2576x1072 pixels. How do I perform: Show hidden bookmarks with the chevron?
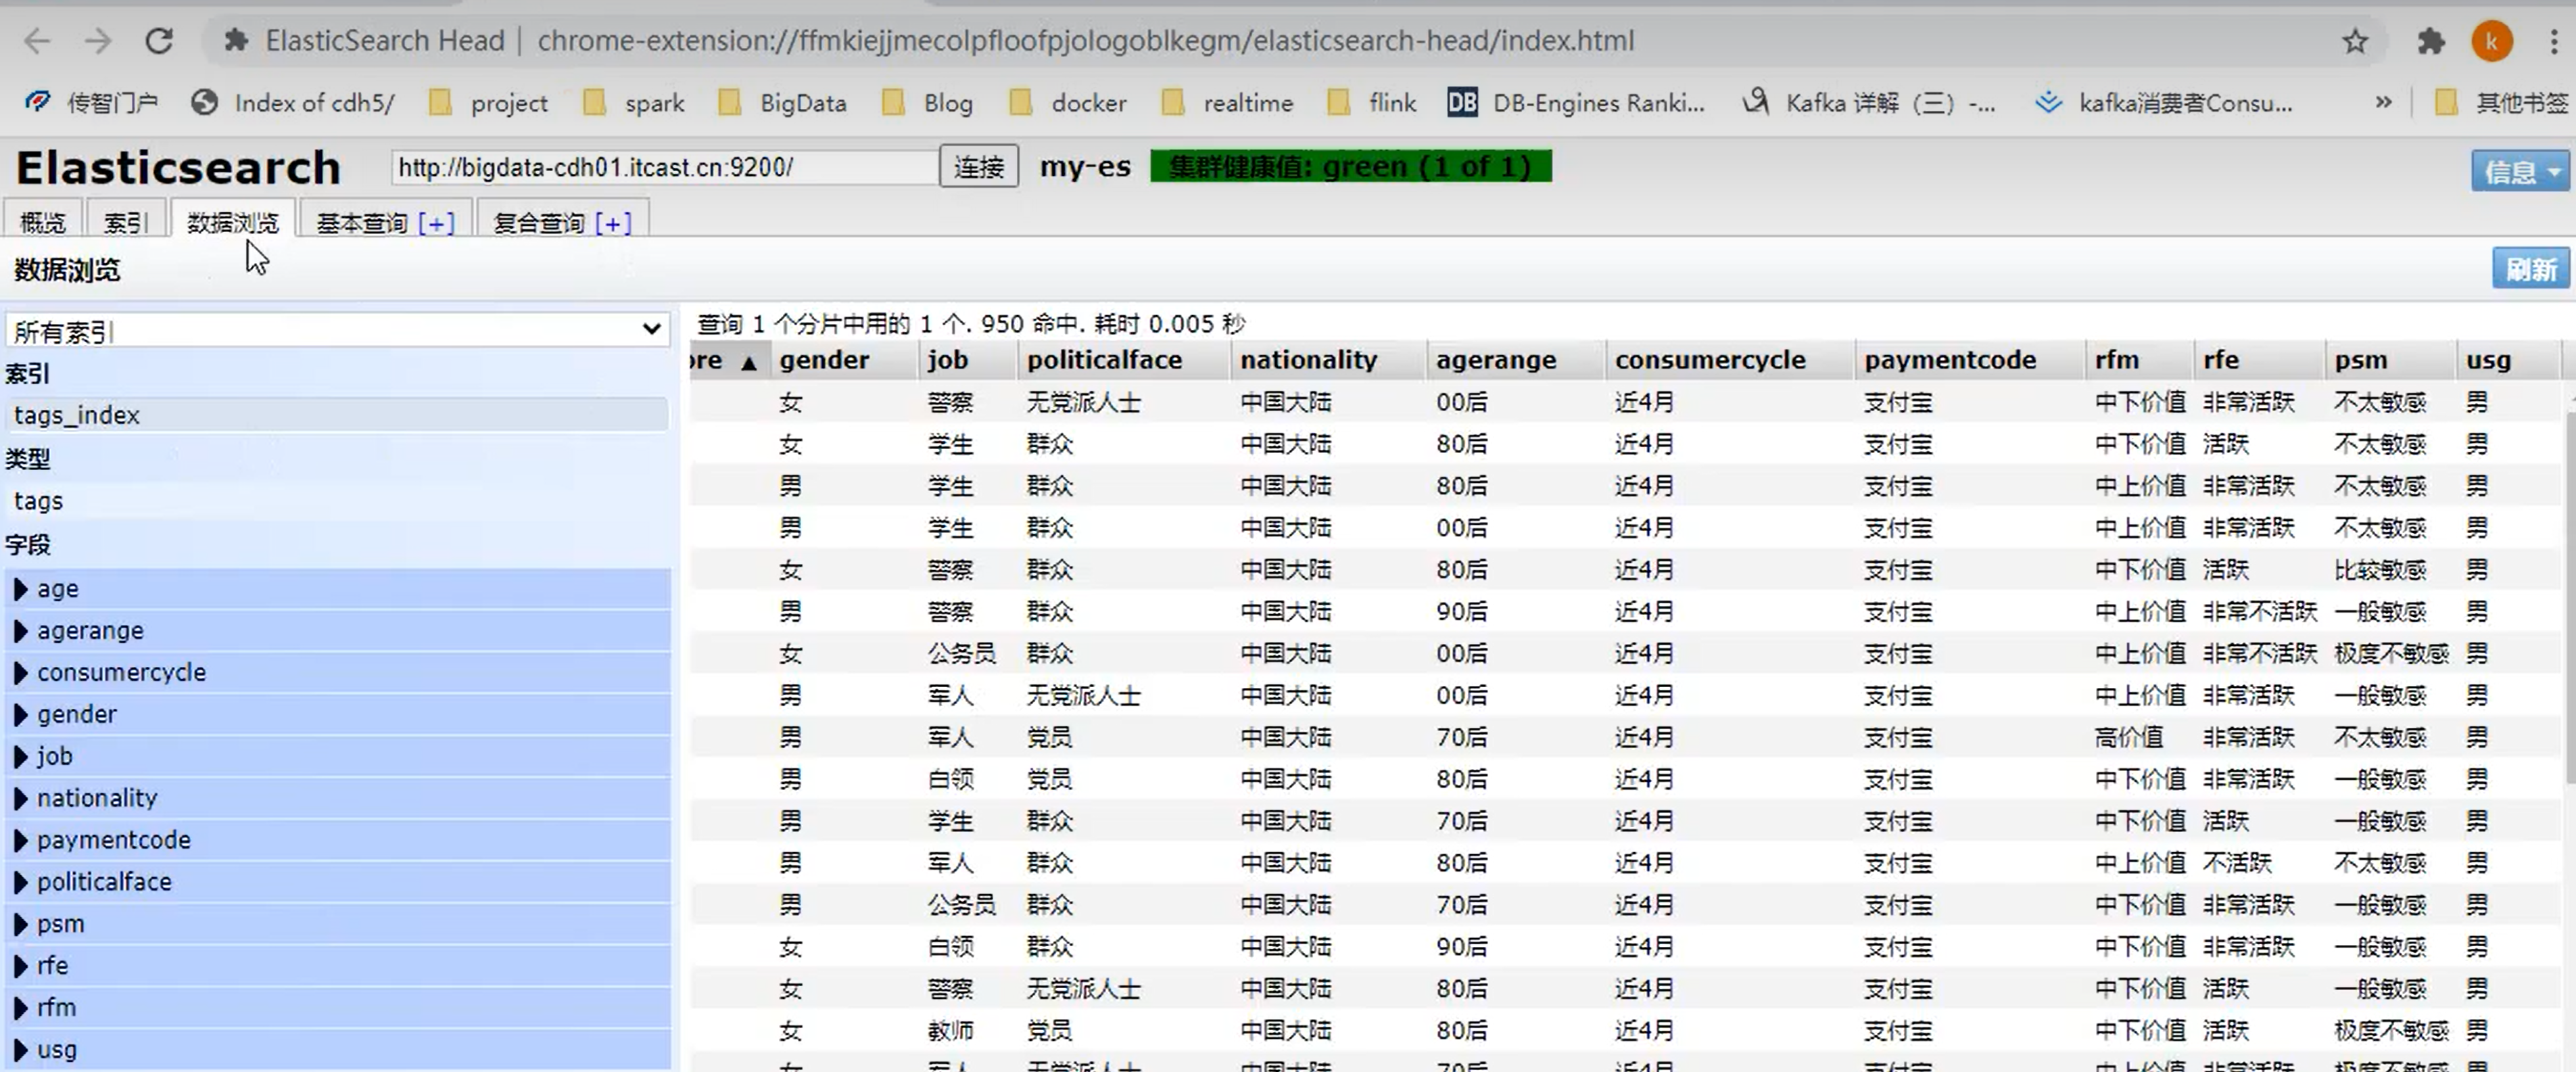[2383, 102]
